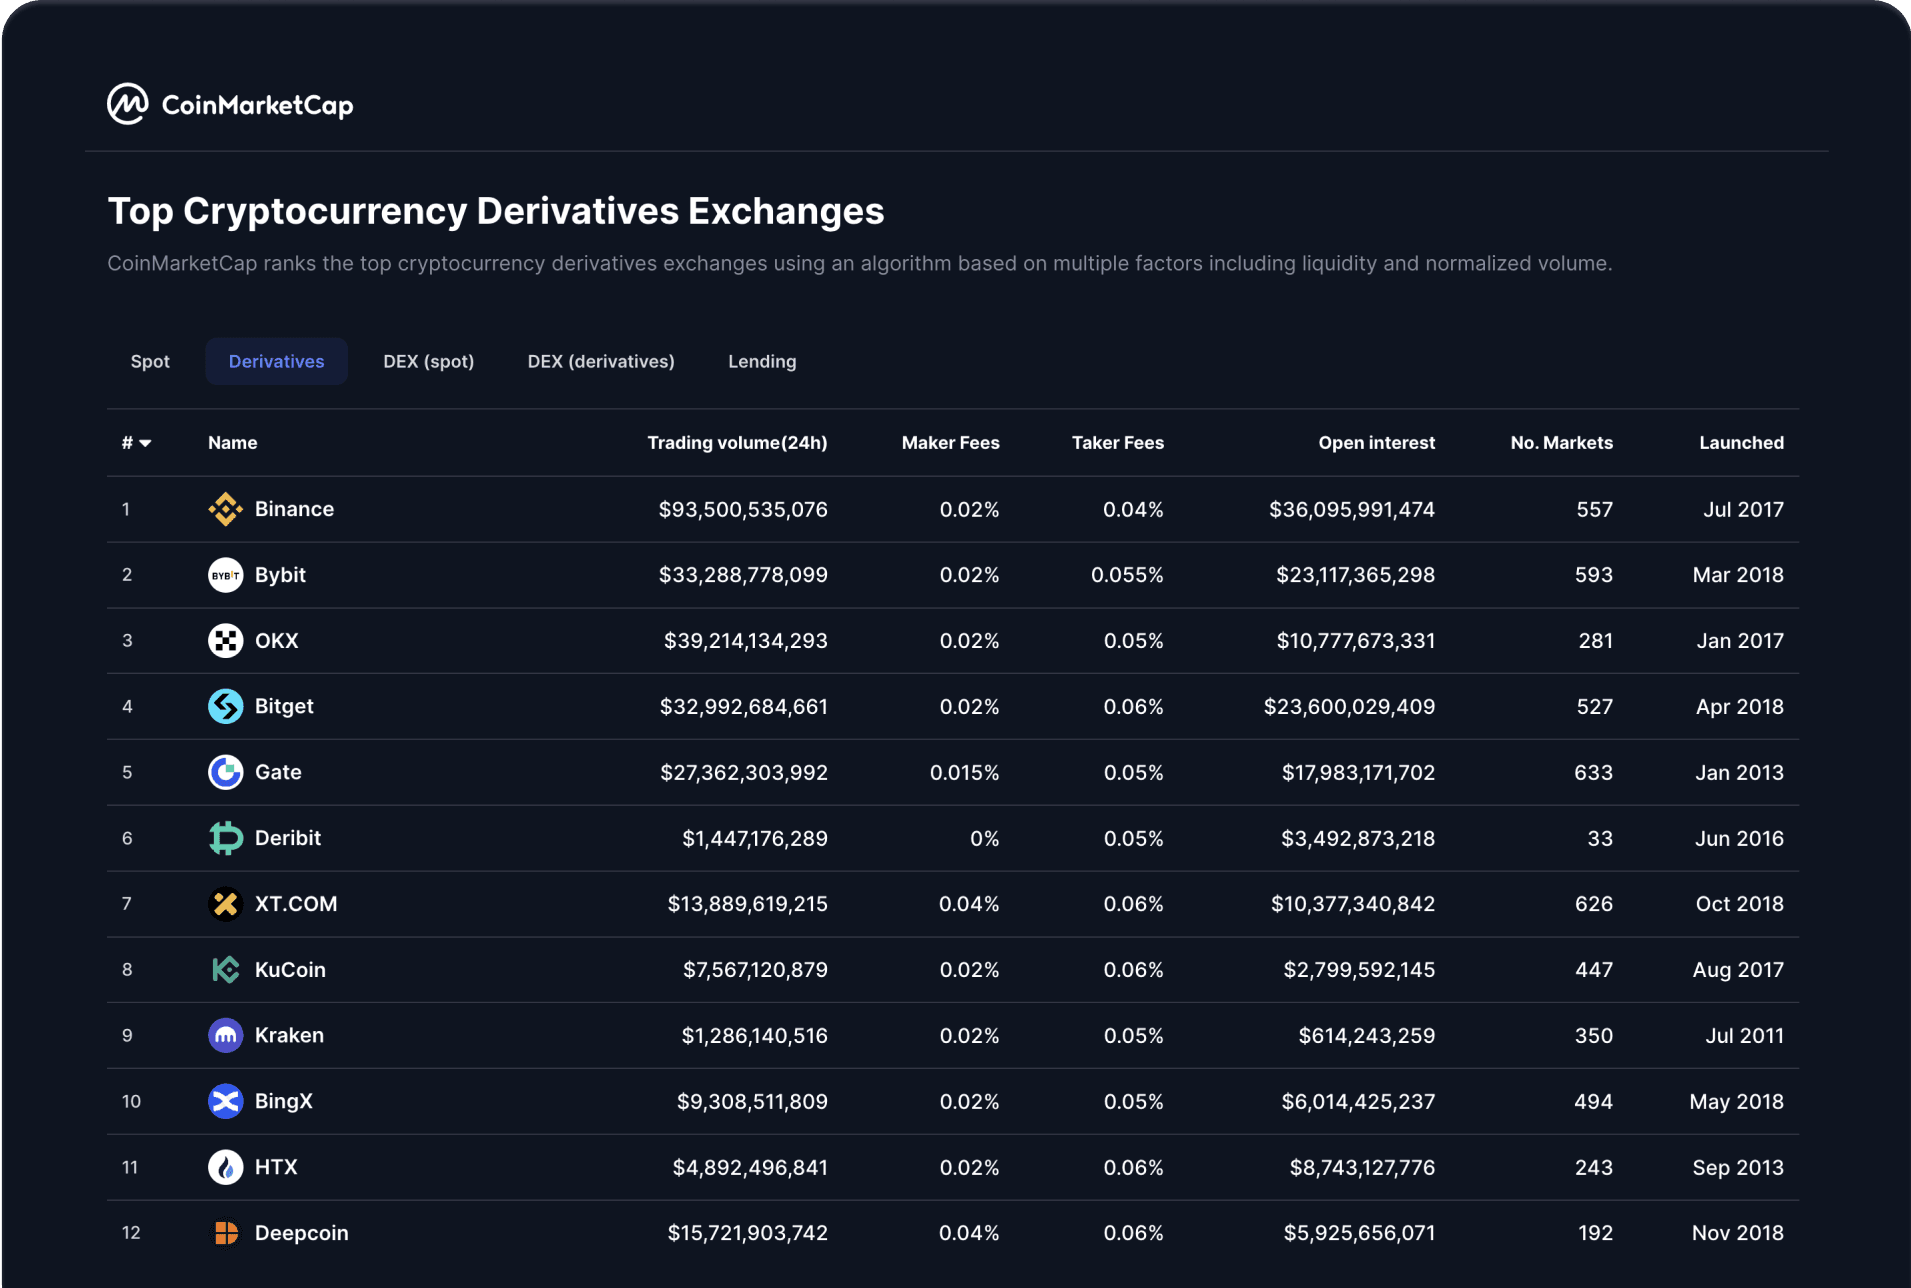Click the CoinMarketCap logo icon

128,104
